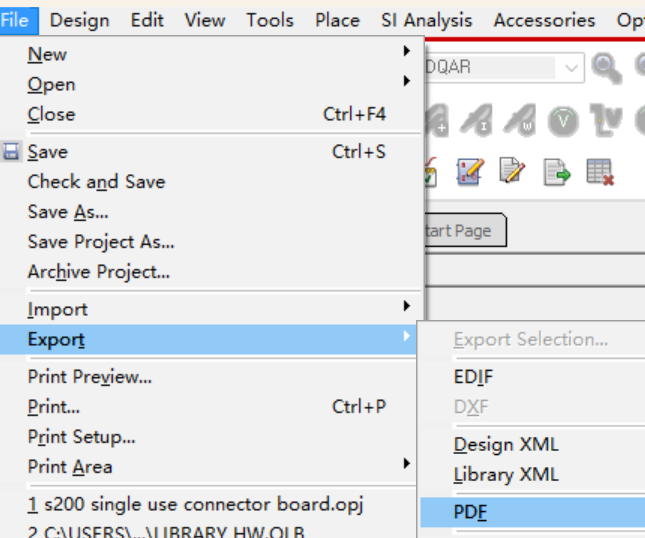Open the View menu
Screen dimensions: 645x538
pyautogui.click(x=205, y=20)
